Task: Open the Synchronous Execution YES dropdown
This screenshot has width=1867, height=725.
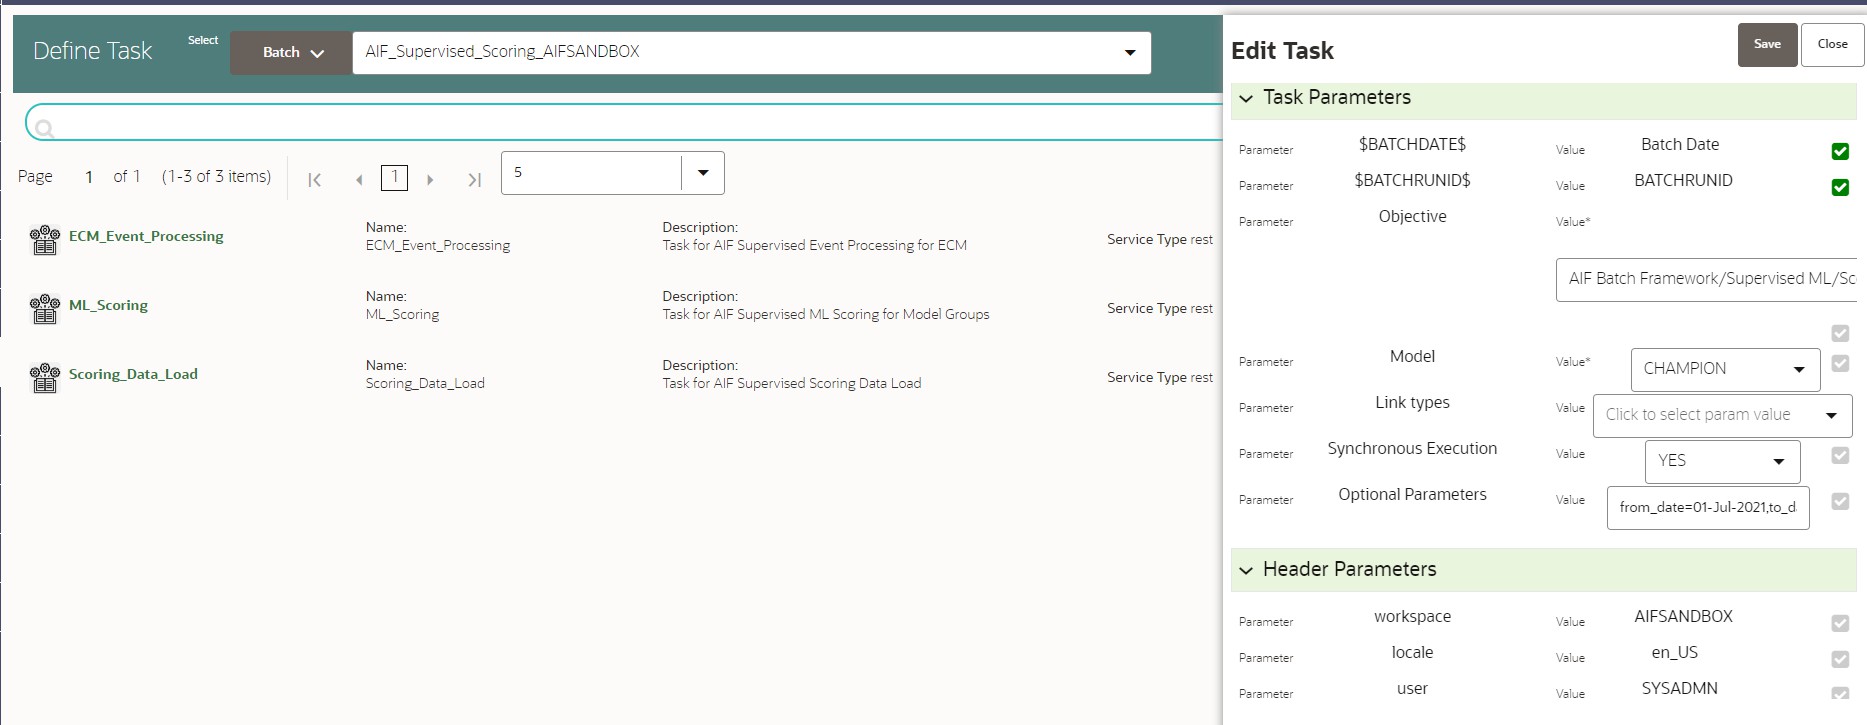Action: tap(1722, 461)
